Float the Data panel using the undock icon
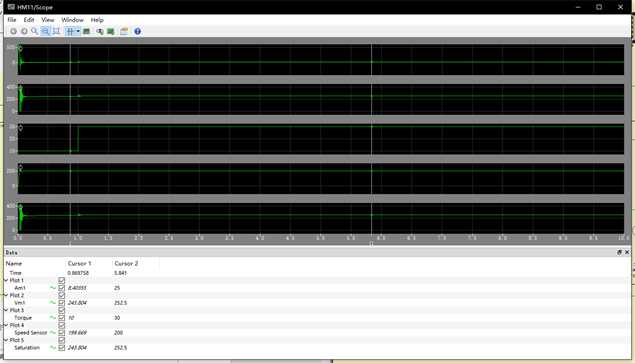635x363 pixels. click(x=619, y=252)
